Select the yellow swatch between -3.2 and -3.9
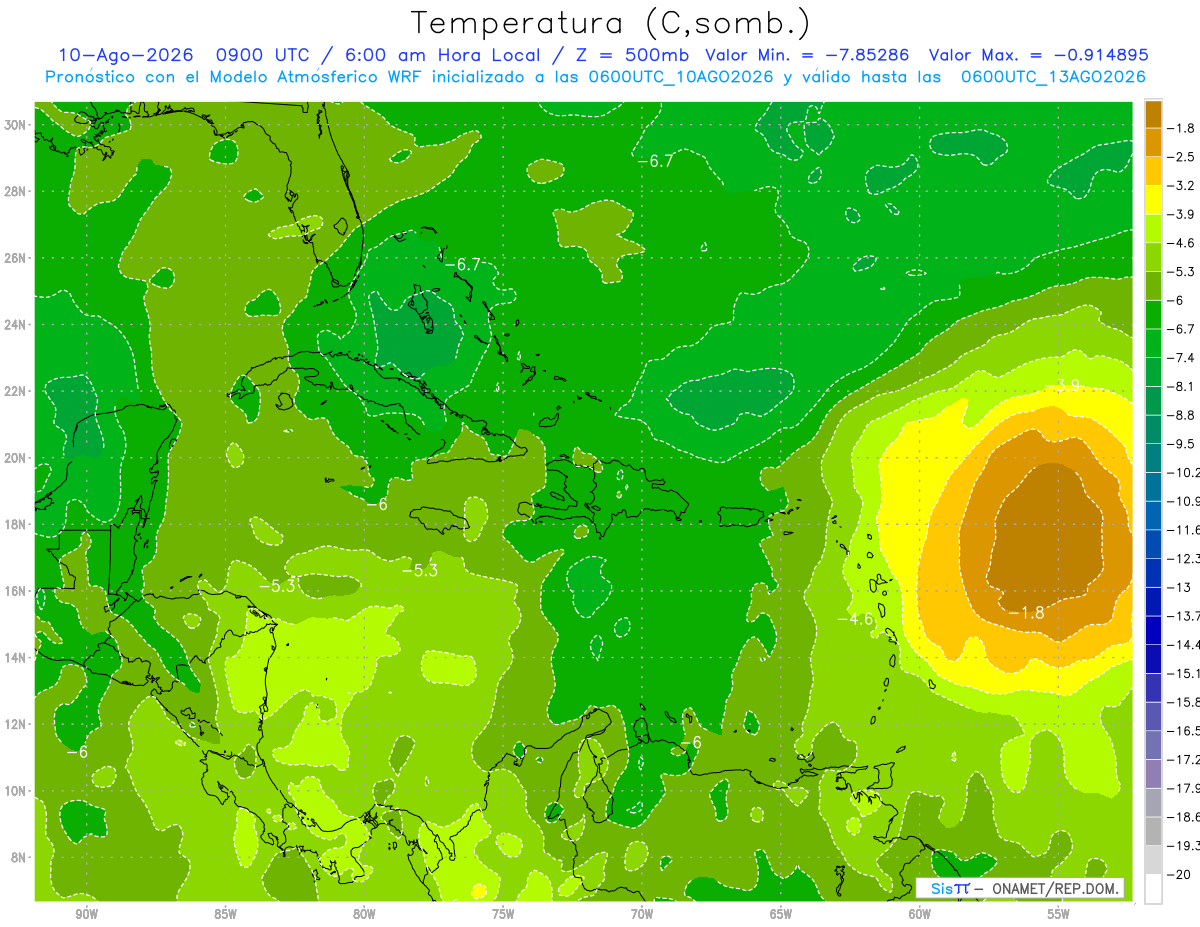The width and height of the screenshot is (1200, 927). tap(1153, 200)
